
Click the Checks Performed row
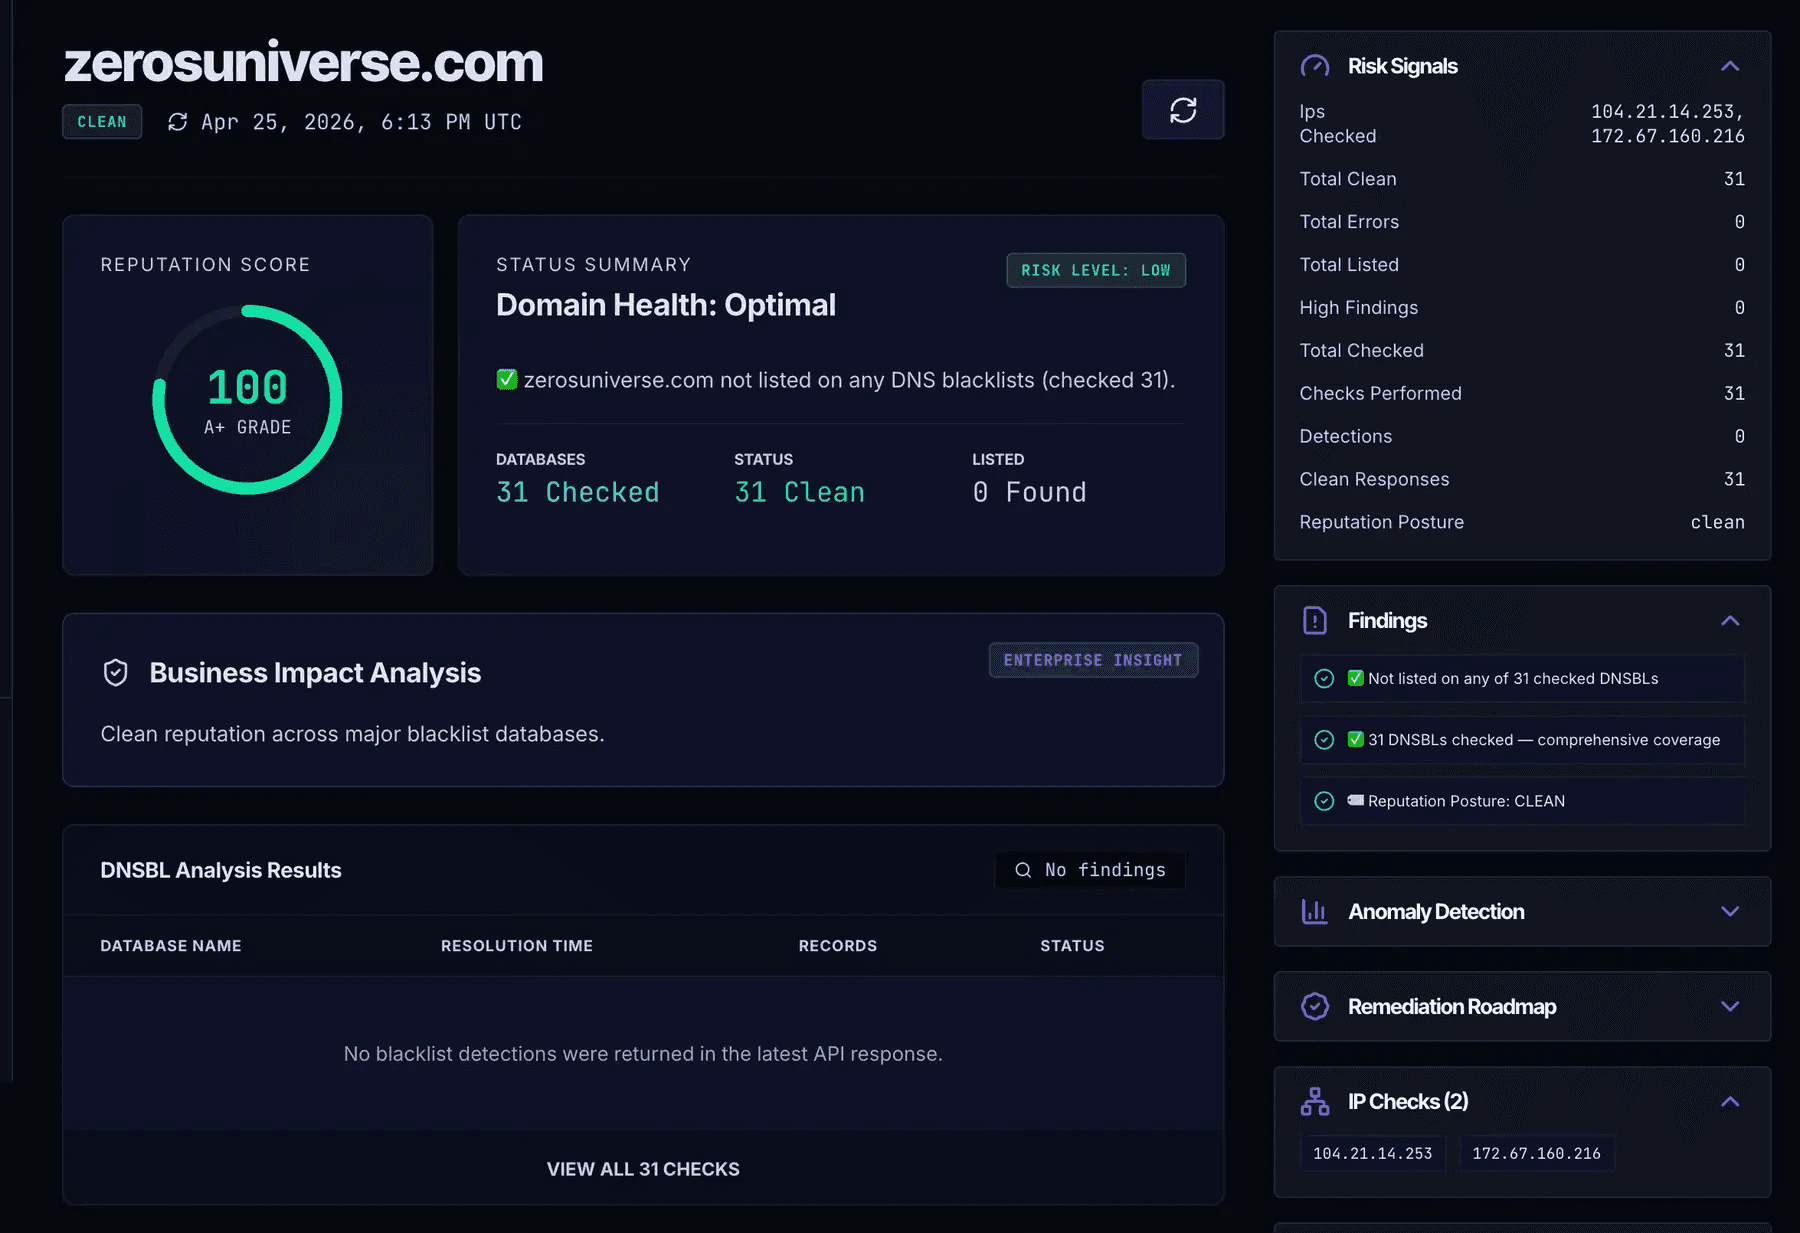[x=1522, y=394]
